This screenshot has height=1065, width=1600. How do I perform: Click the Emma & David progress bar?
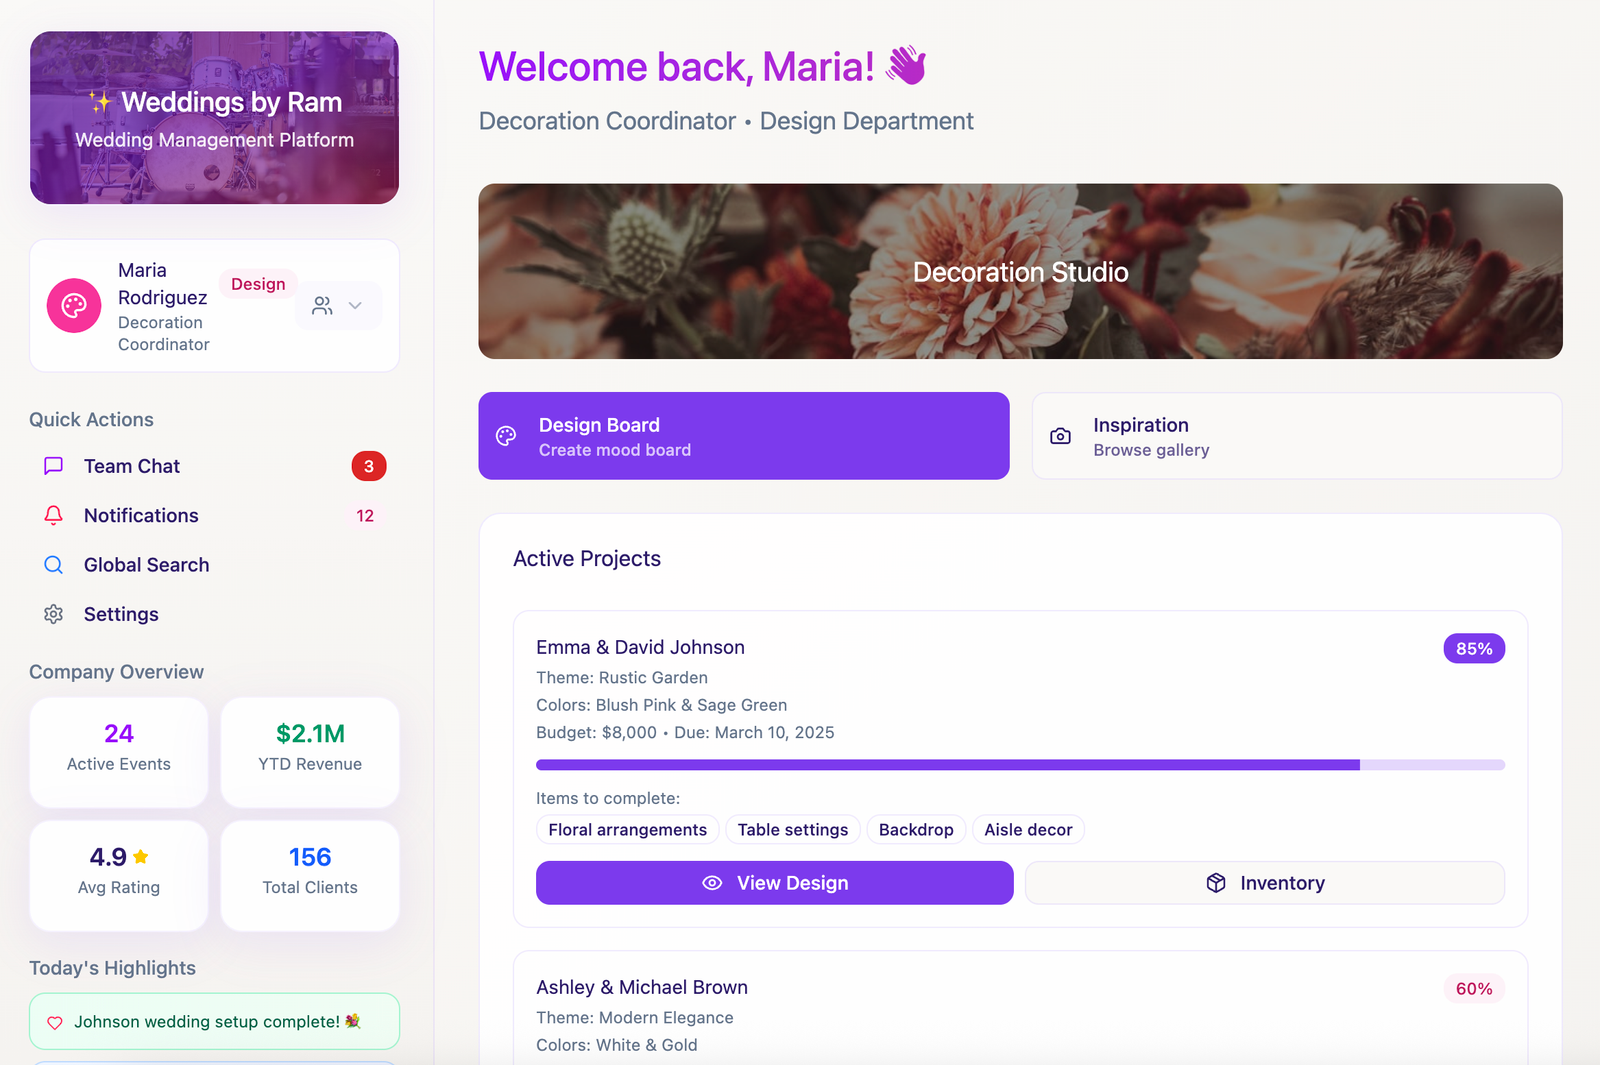coord(1020,765)
